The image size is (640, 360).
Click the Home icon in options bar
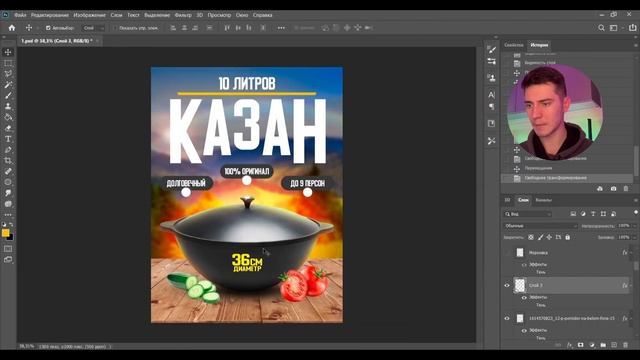tap(12, 28)
